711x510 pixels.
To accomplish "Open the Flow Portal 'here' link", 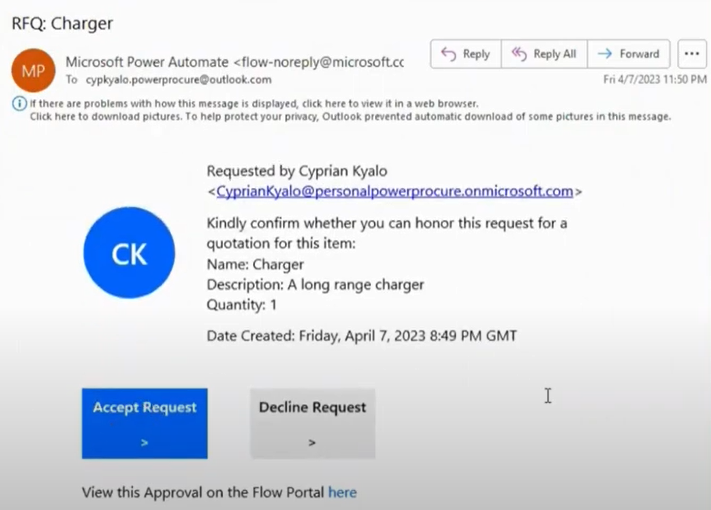I will (x=342, y=492).
